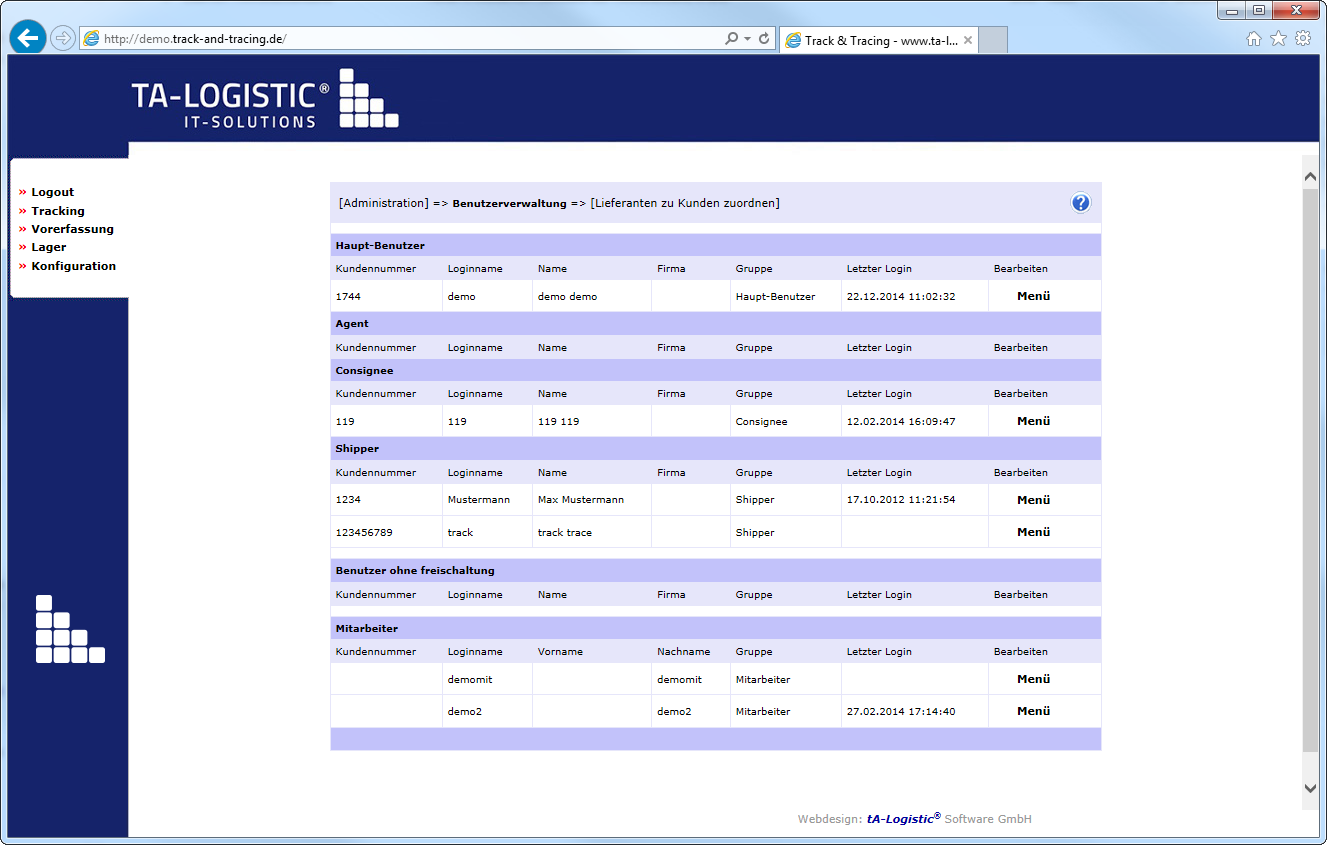Close the Track & Tracing tab

[x=968, y=40]
